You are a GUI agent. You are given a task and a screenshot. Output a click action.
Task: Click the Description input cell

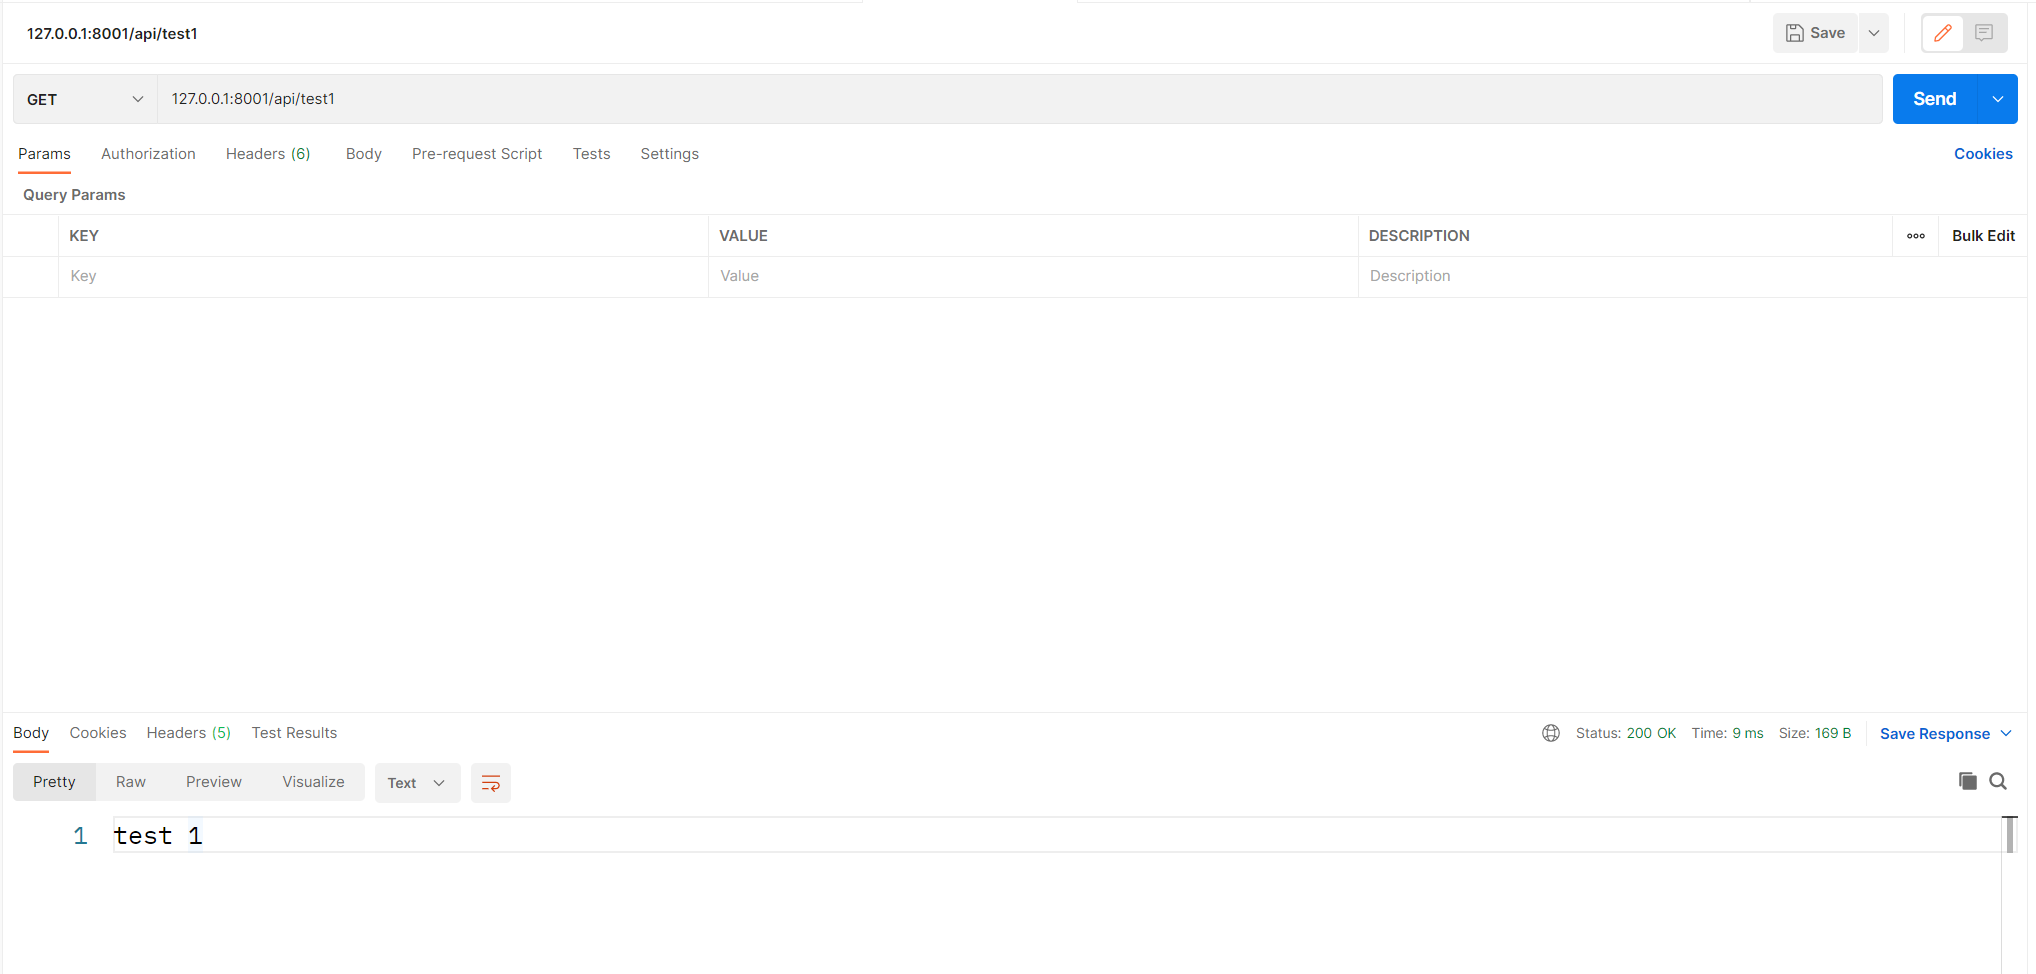pyautogui.click(x=1692, y=277)
